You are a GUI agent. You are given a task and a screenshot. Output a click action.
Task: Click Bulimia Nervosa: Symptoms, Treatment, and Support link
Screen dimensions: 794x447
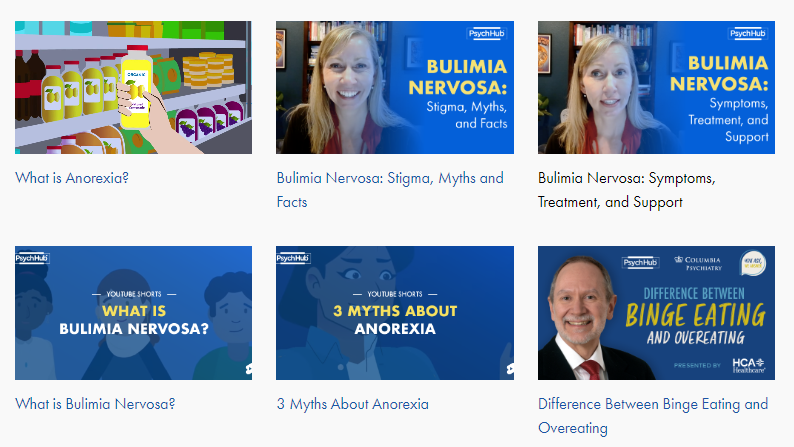coord(626,190)
